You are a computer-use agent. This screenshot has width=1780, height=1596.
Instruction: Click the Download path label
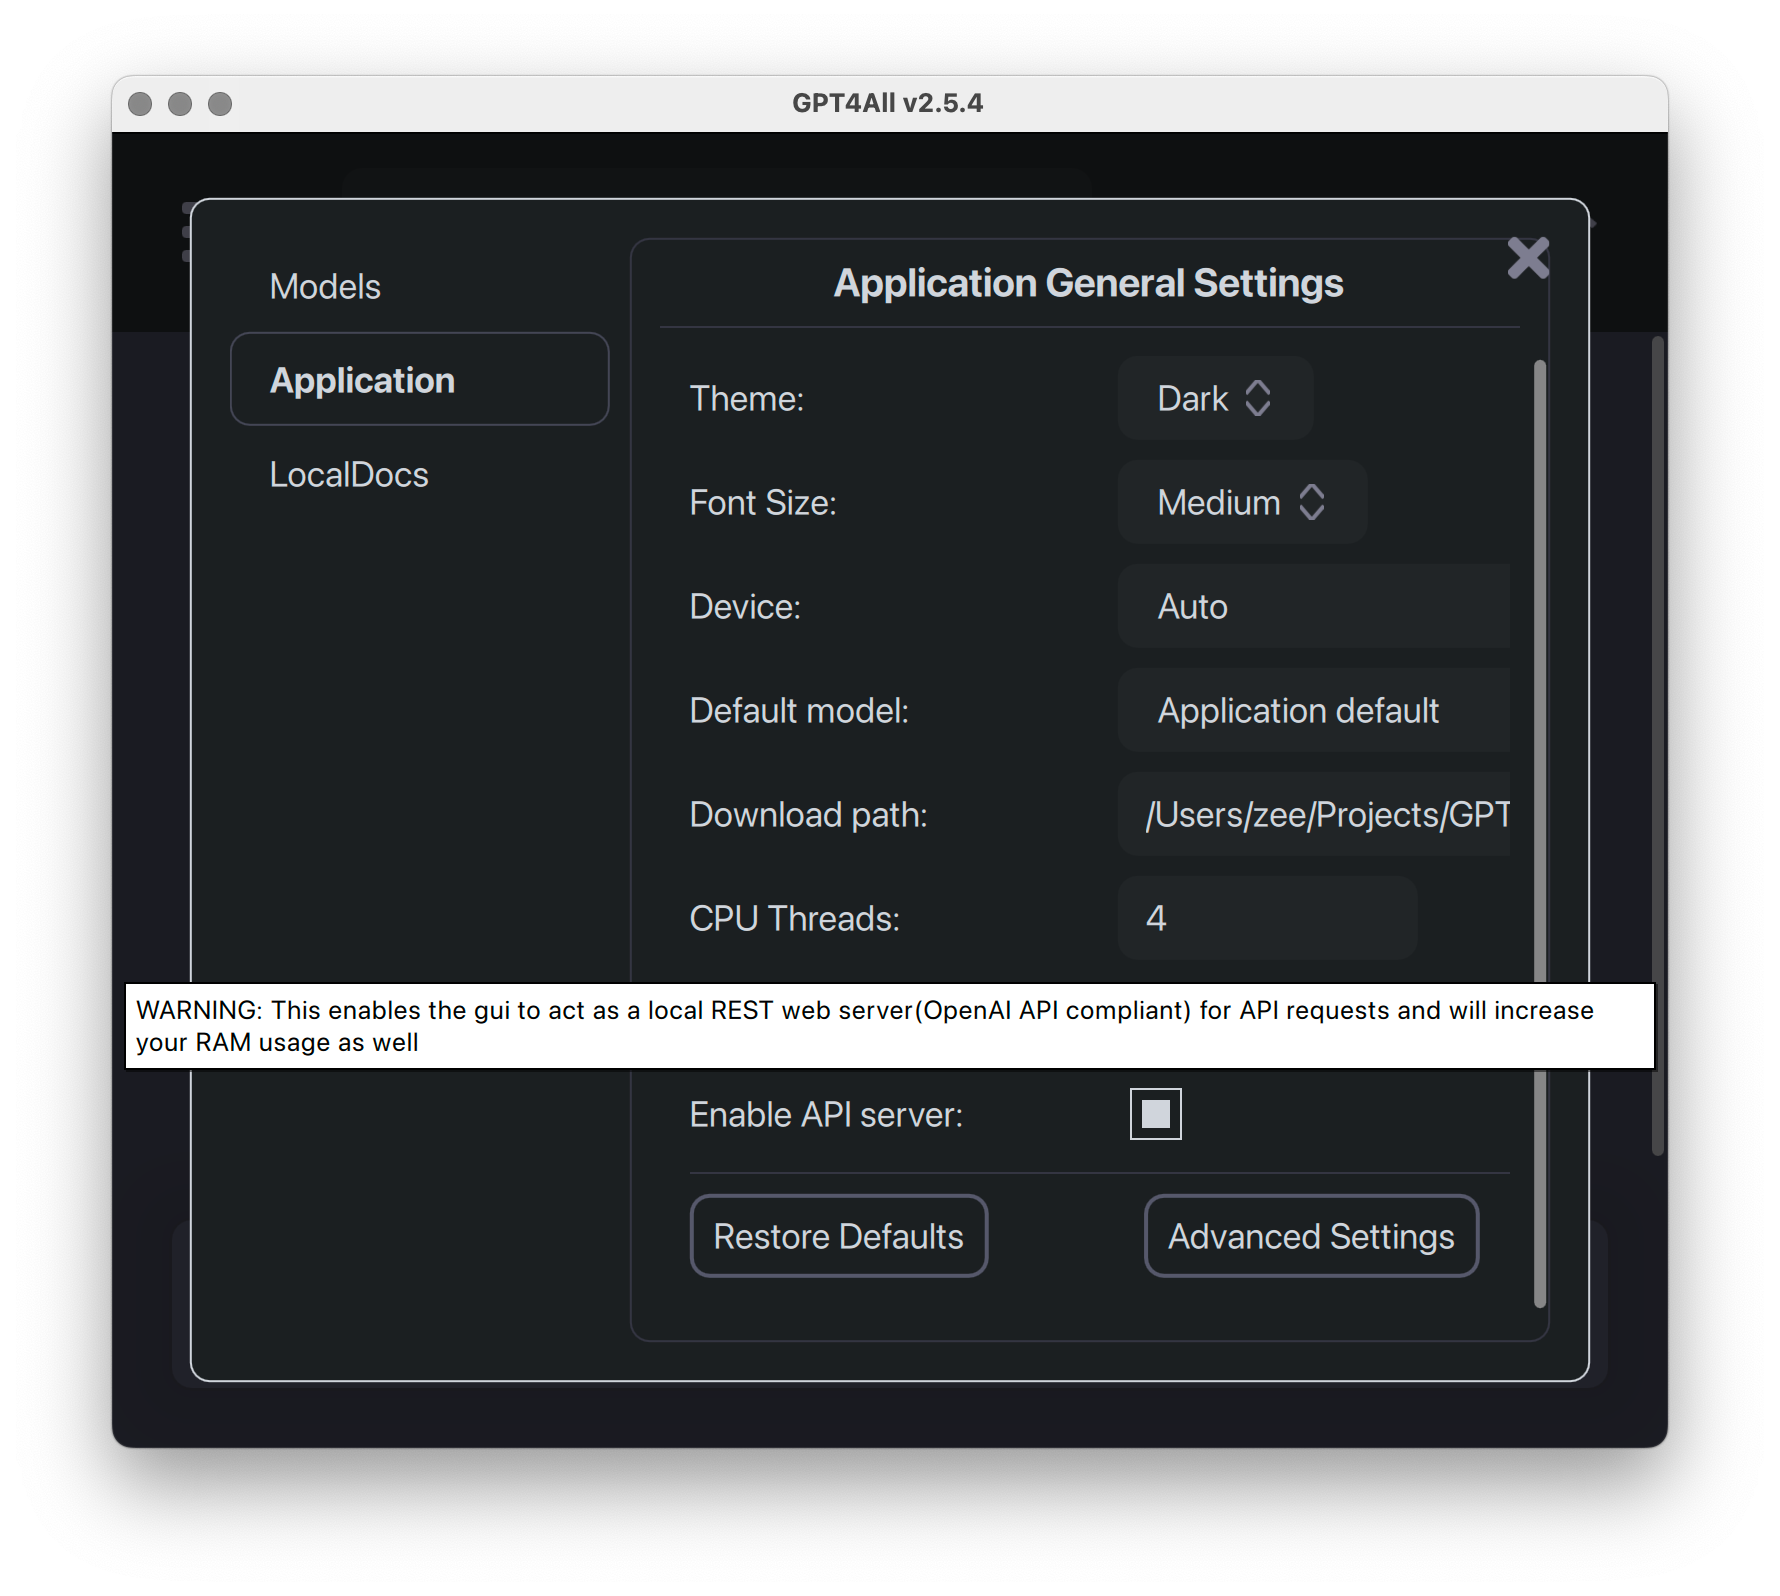809,814
